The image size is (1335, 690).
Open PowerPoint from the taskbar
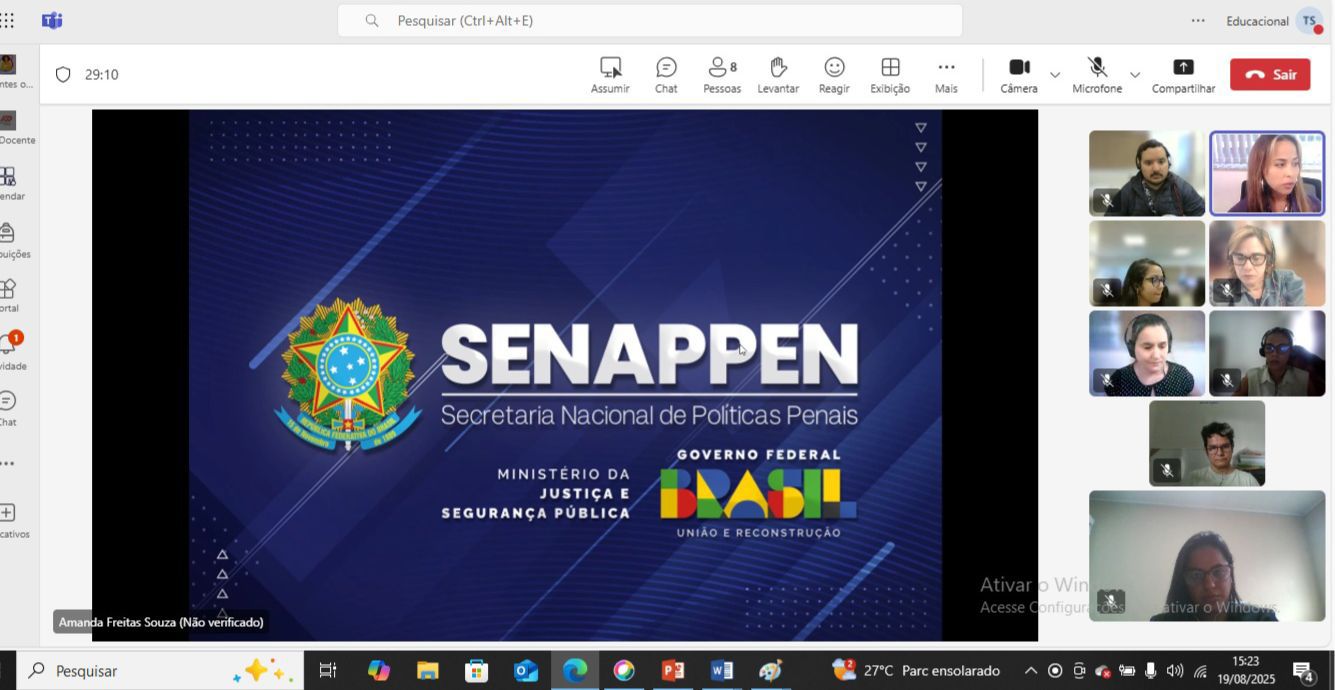[x=673, y=671]
